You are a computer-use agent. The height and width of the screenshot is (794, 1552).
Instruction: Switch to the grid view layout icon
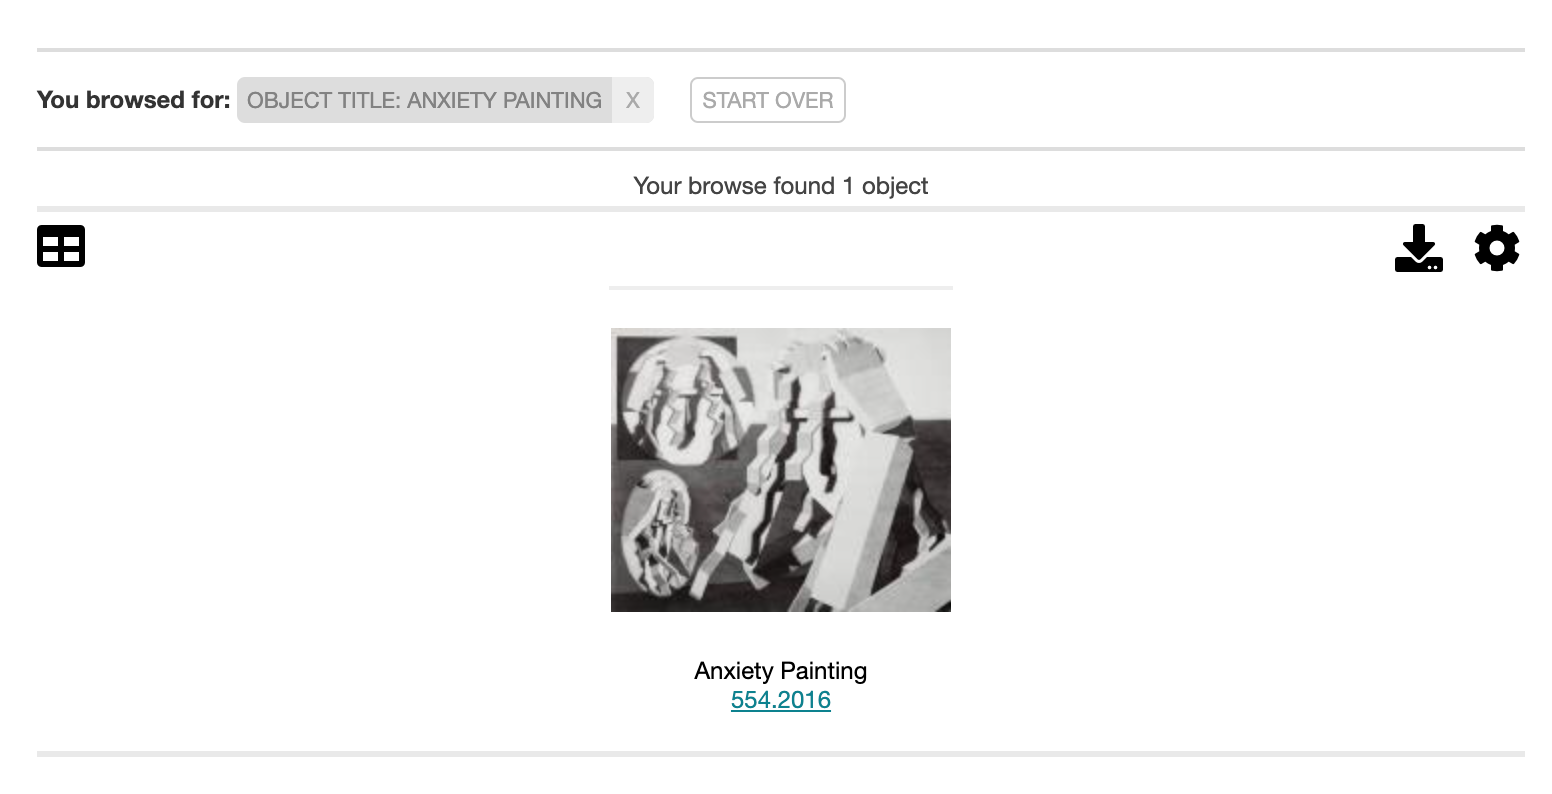click(x=61, y=246)
